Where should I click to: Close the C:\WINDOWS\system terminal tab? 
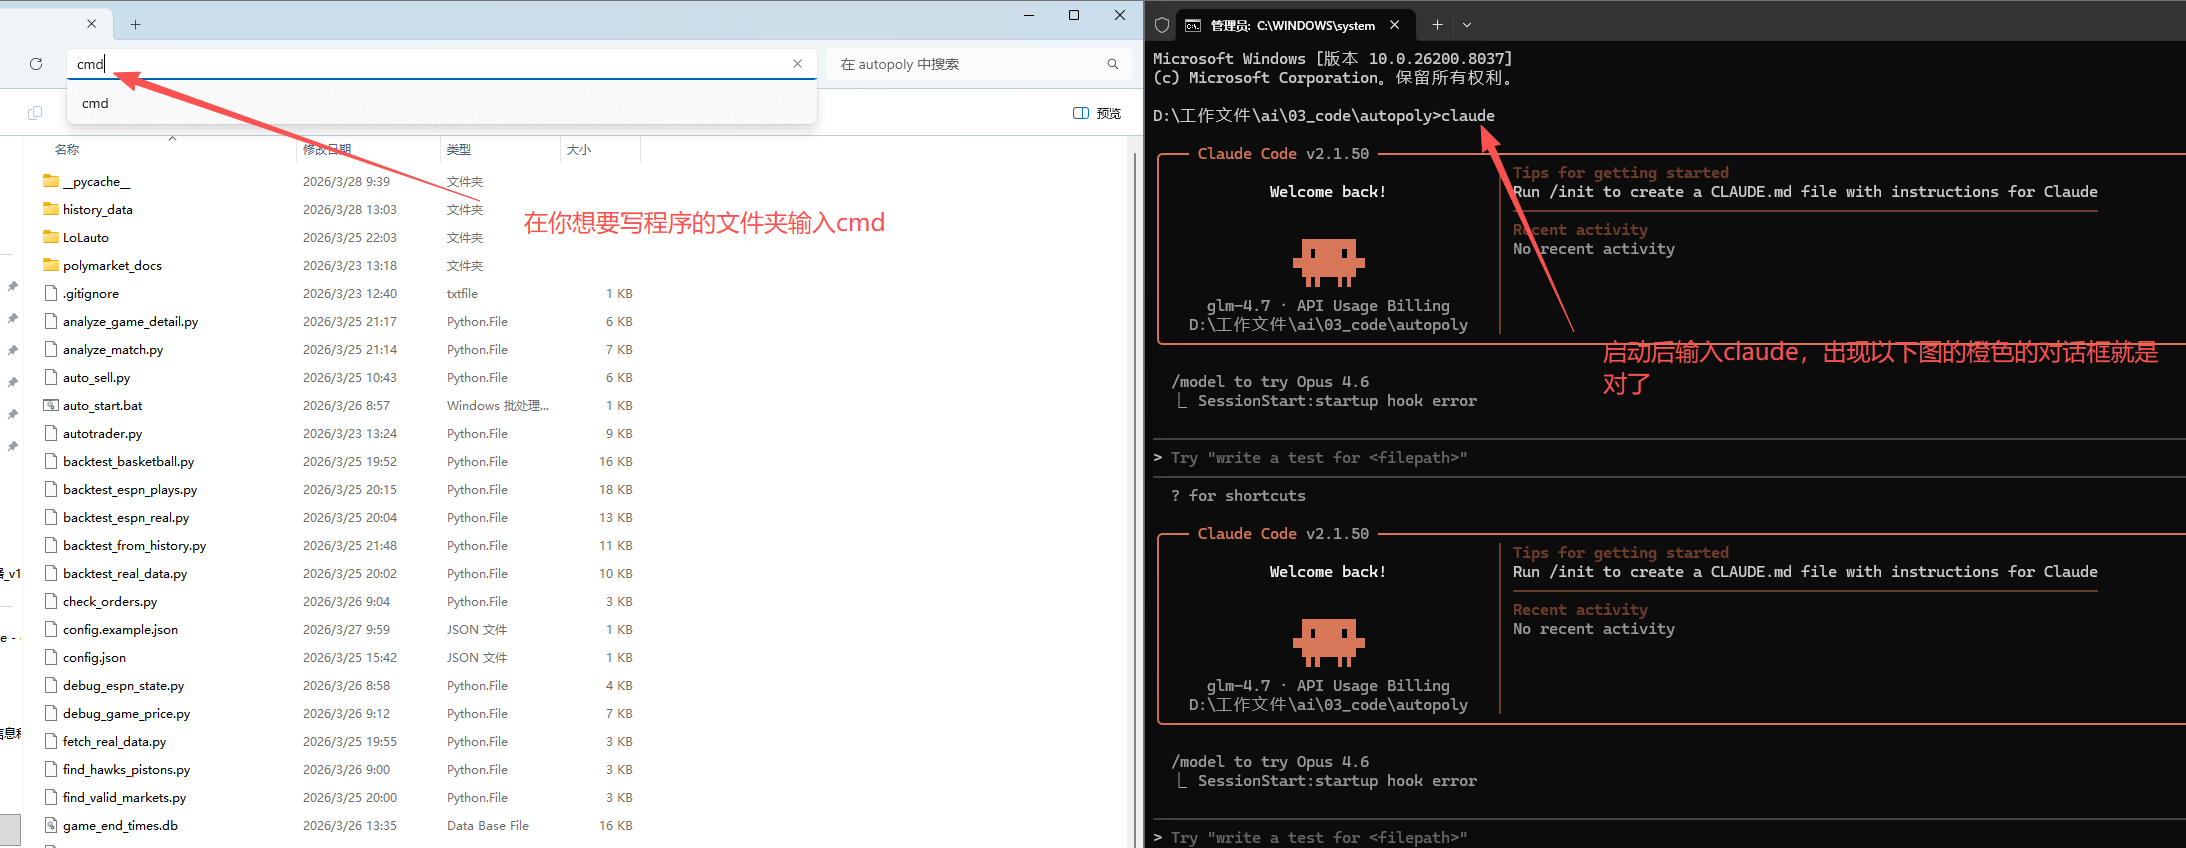[1395, 25]
